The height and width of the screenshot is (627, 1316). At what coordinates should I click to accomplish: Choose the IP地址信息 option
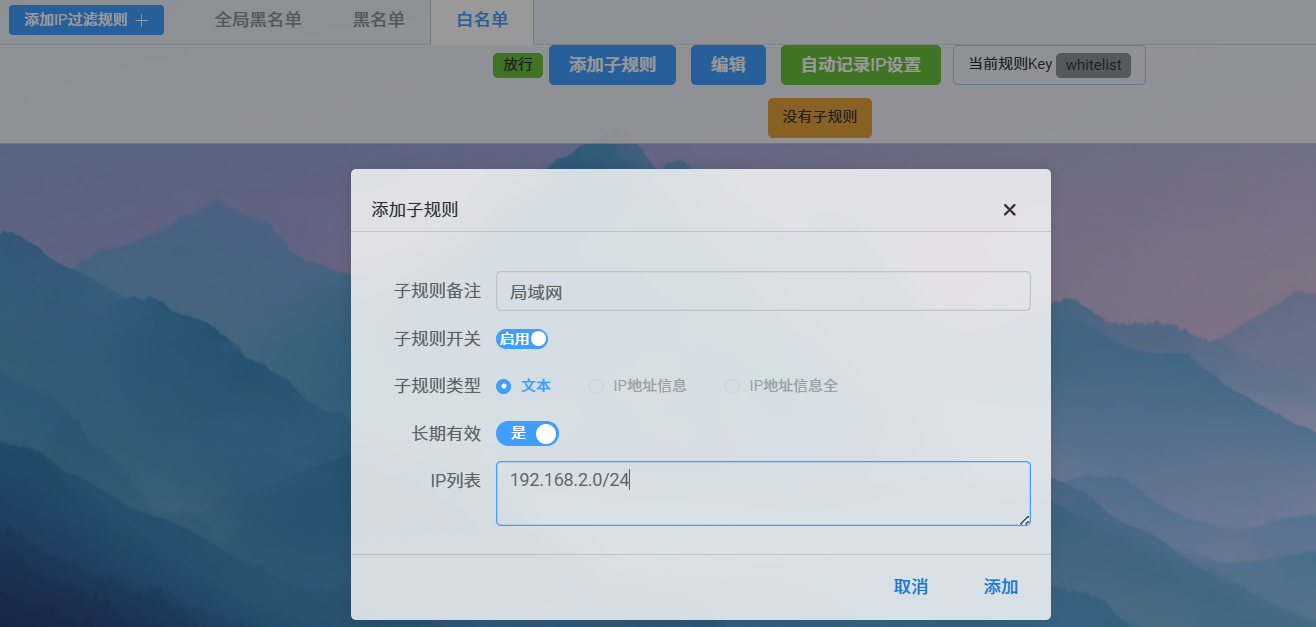coord(595,386)
